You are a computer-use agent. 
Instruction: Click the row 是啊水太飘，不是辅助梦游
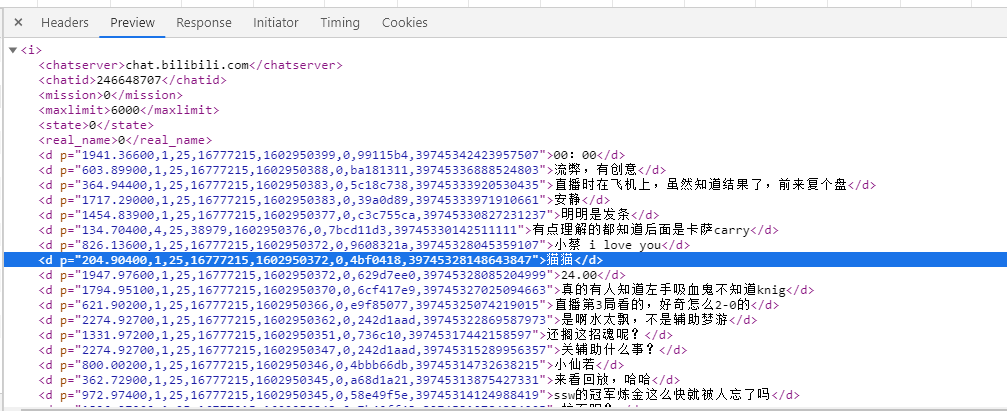tap(398, 320)
